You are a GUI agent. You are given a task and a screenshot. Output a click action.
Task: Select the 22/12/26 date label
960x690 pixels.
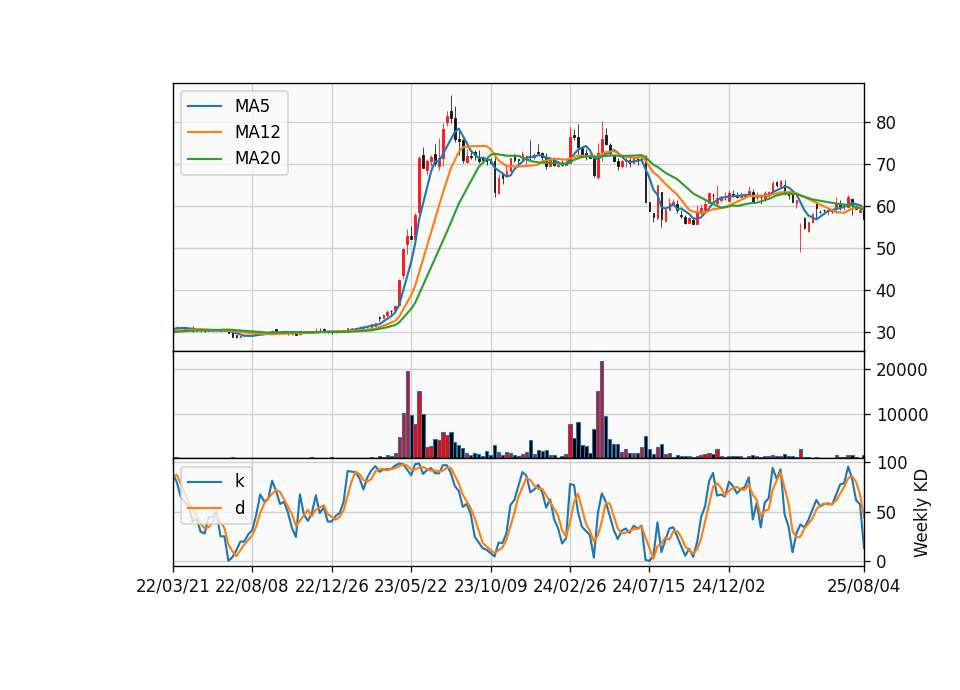pyautogui.click(x=332, y=586)
